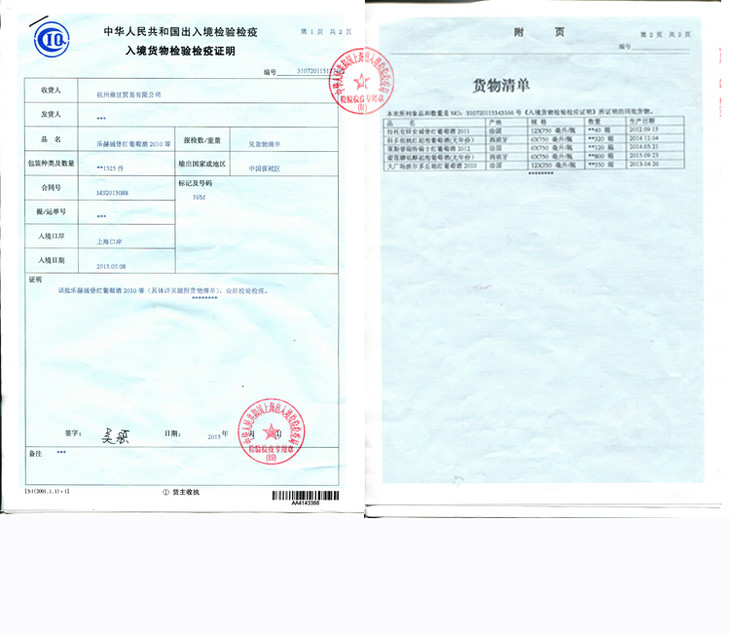Viewport: 730px width, 633px height.
Task: Select consignee value 杭州鼎景贸易有限公司
Action: click(x=127, y=93)
